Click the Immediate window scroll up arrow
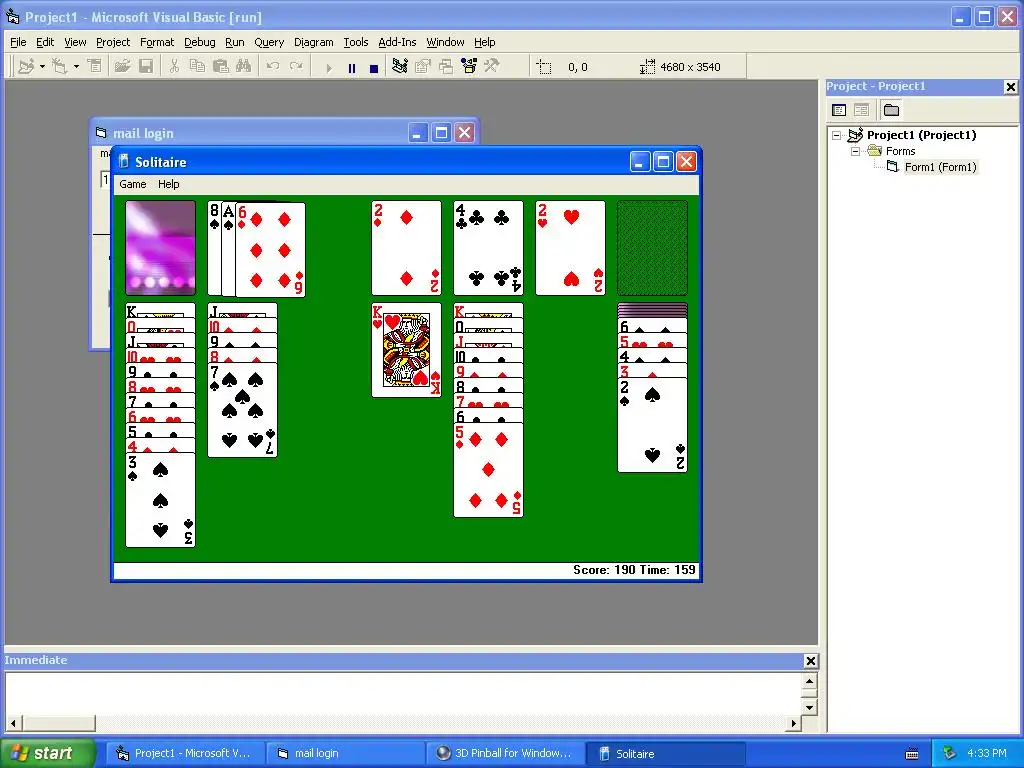1024x768 pixels. pyautogui.click(x=809, y=682)
